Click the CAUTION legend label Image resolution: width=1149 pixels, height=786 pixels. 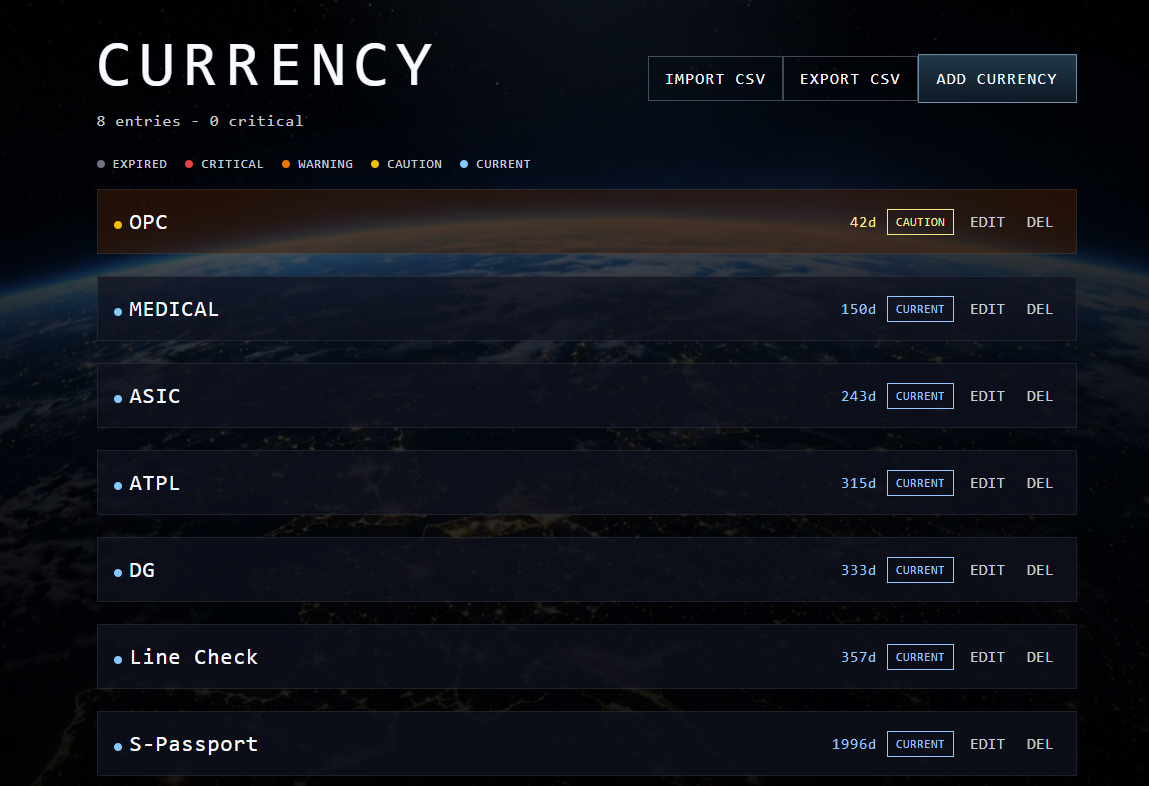click(x=414, y=164)
